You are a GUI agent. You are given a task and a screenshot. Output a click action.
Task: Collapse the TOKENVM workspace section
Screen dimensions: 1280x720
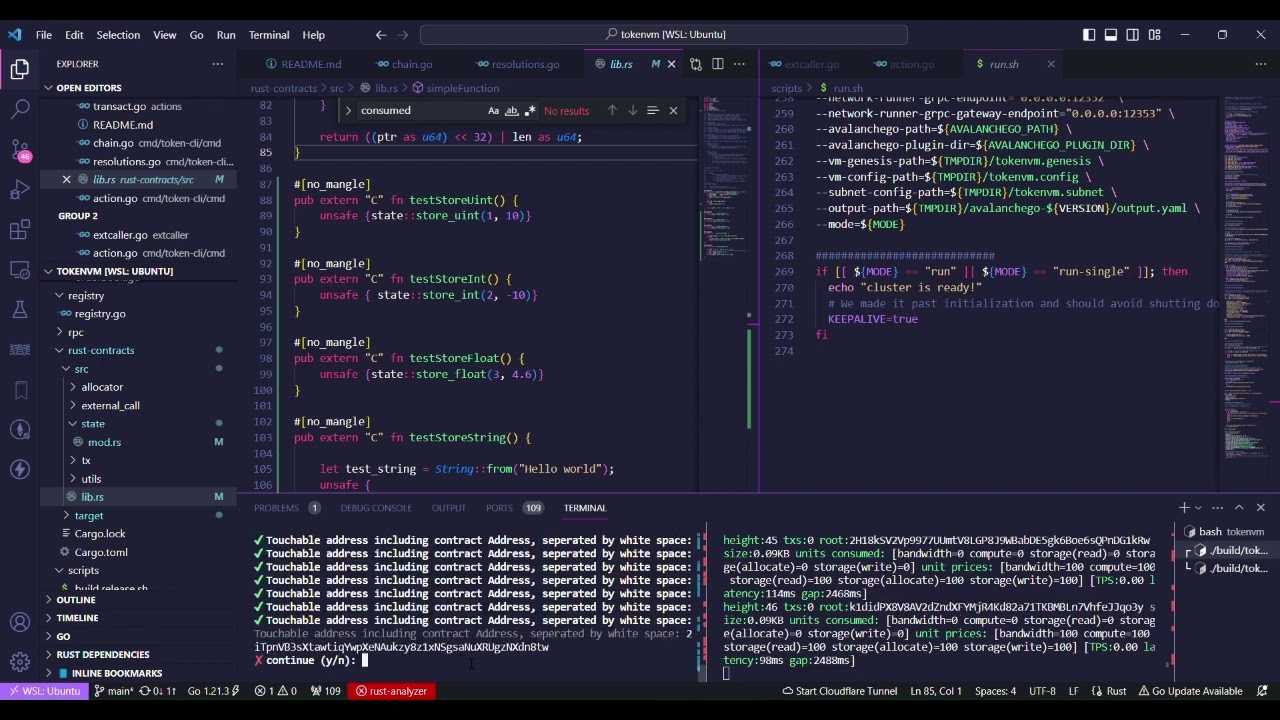pyautogui.click(x=114, y=271)
